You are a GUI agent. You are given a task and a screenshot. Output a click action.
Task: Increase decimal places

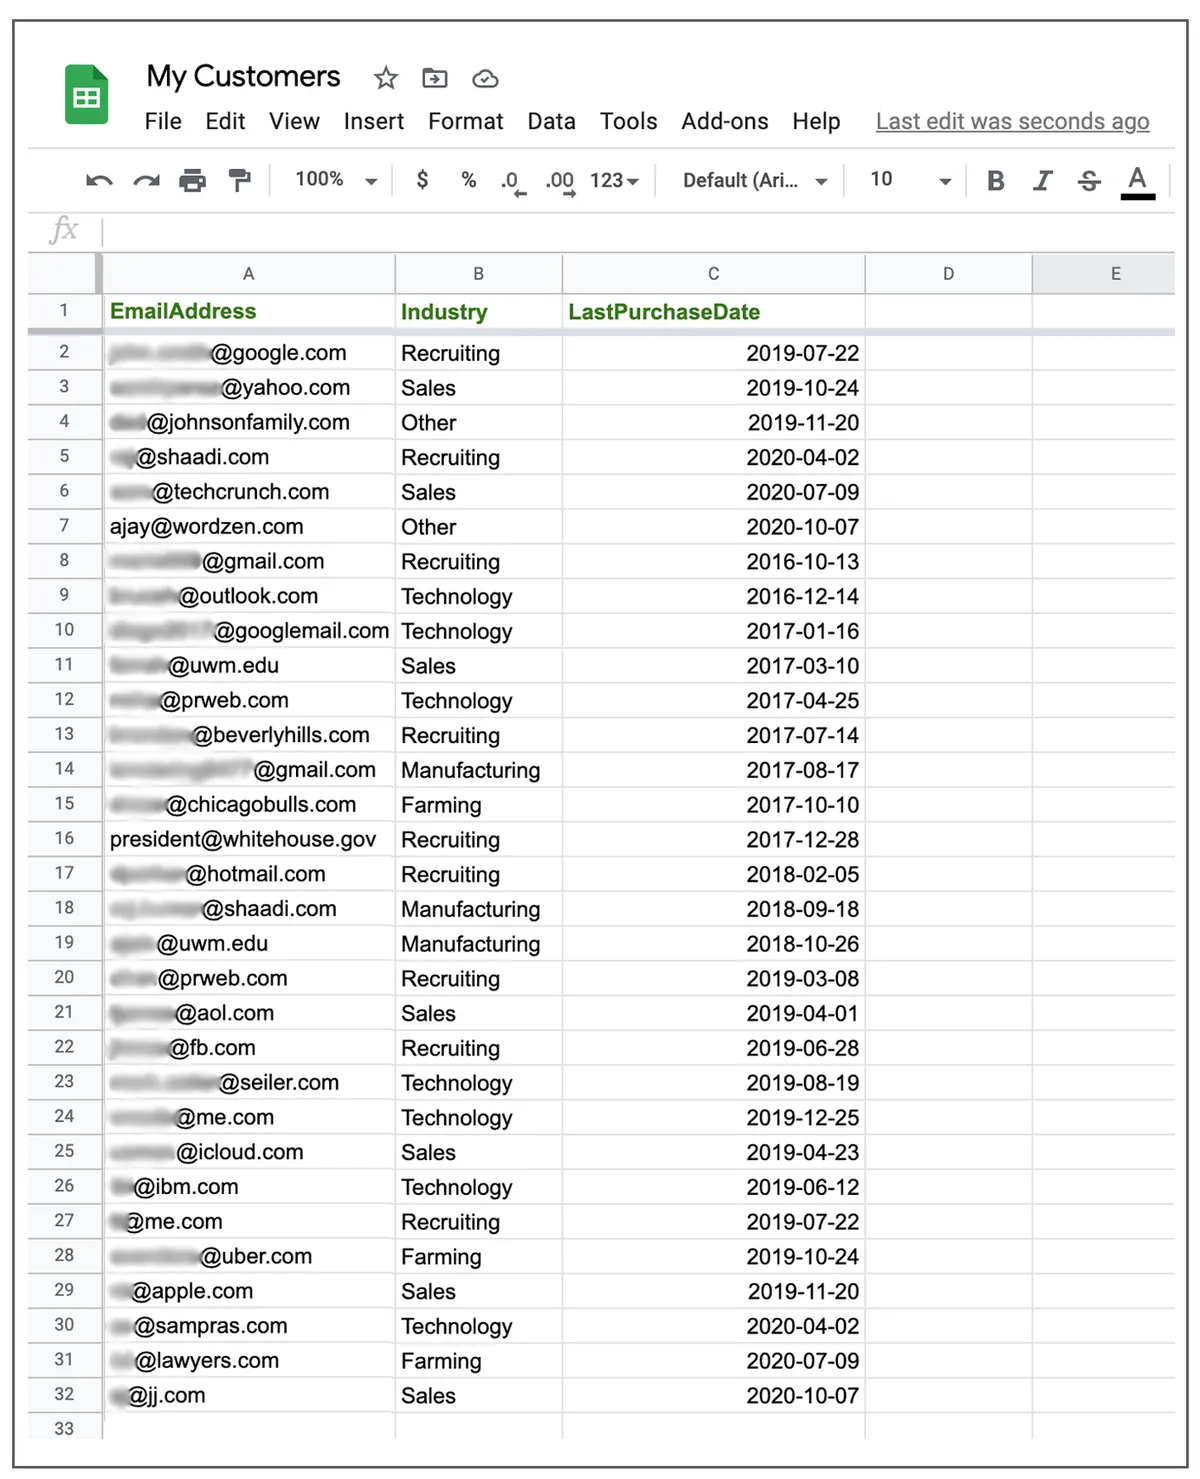point(560,182)
